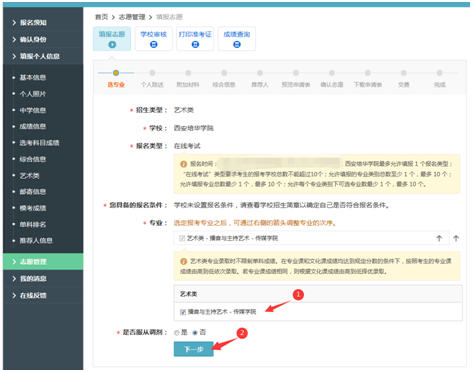The width and height of the screenshot is (472, 372).
Task: Click the info icon in 报名时间 notice
Action: pos(183,164)
